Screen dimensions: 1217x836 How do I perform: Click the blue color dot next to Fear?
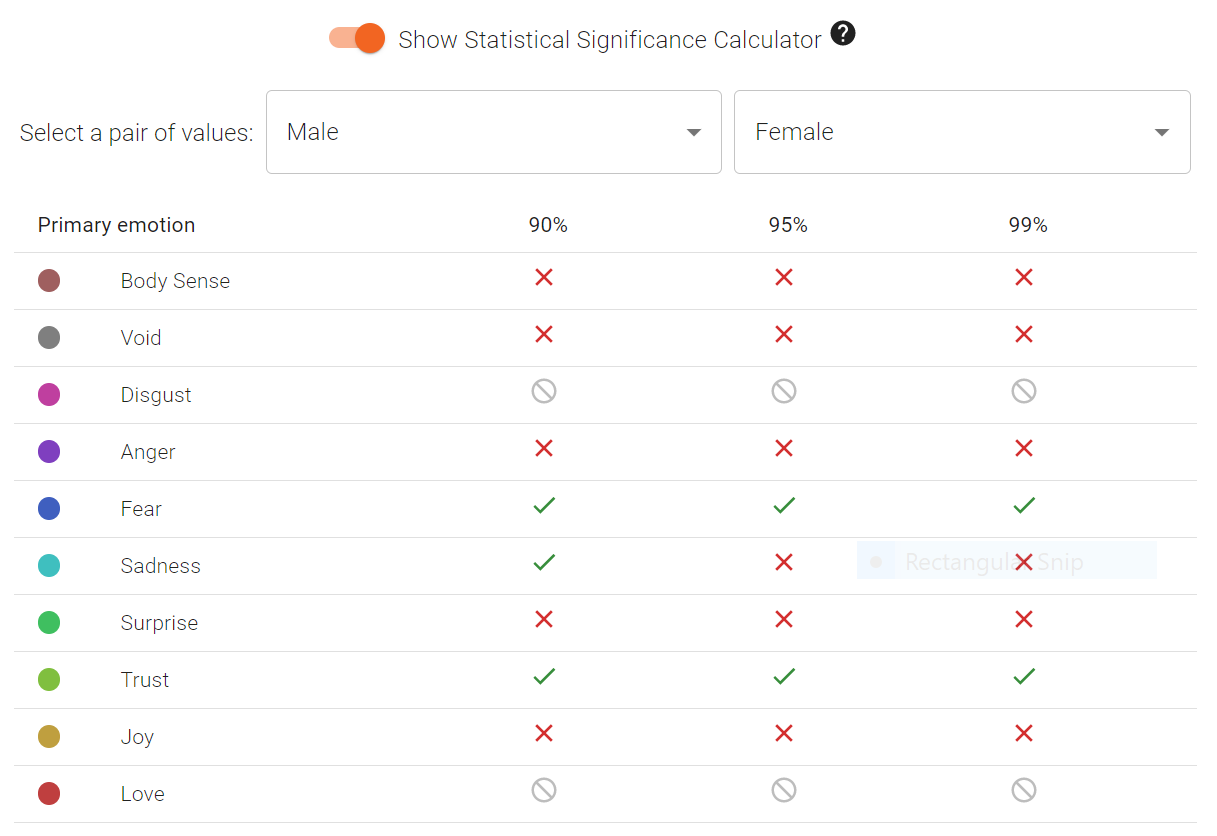tap(49, 508)
